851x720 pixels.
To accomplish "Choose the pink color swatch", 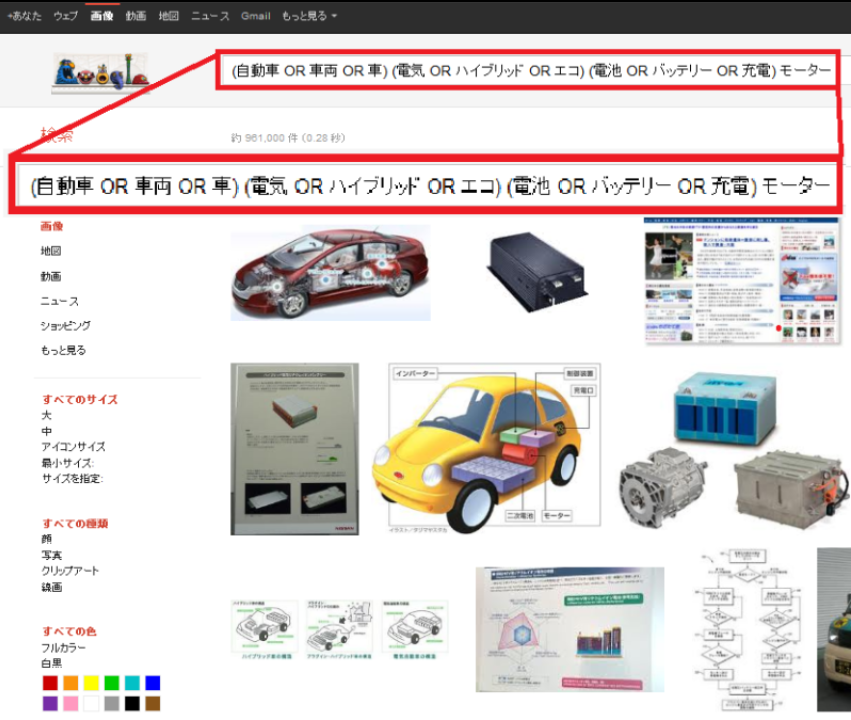I will [70, 704].
